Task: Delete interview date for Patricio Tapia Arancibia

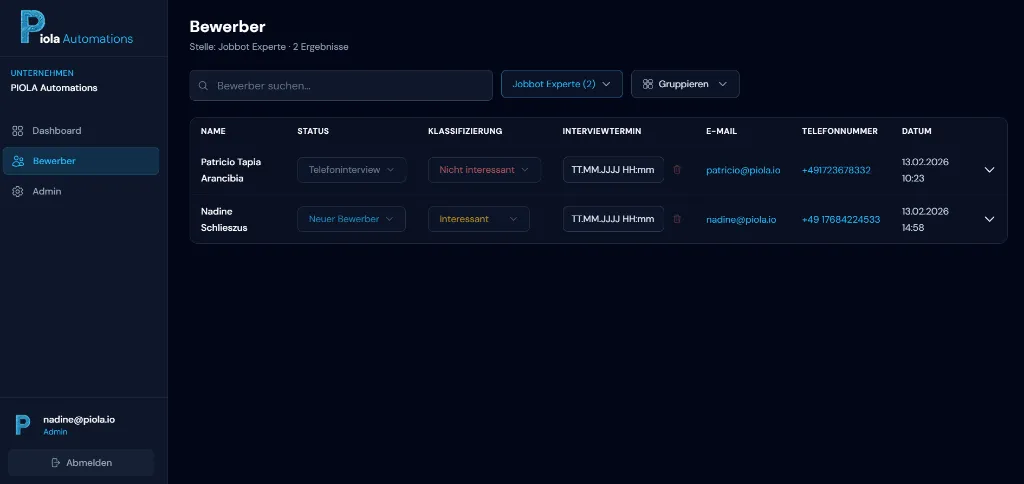Action: pos(677,170)
